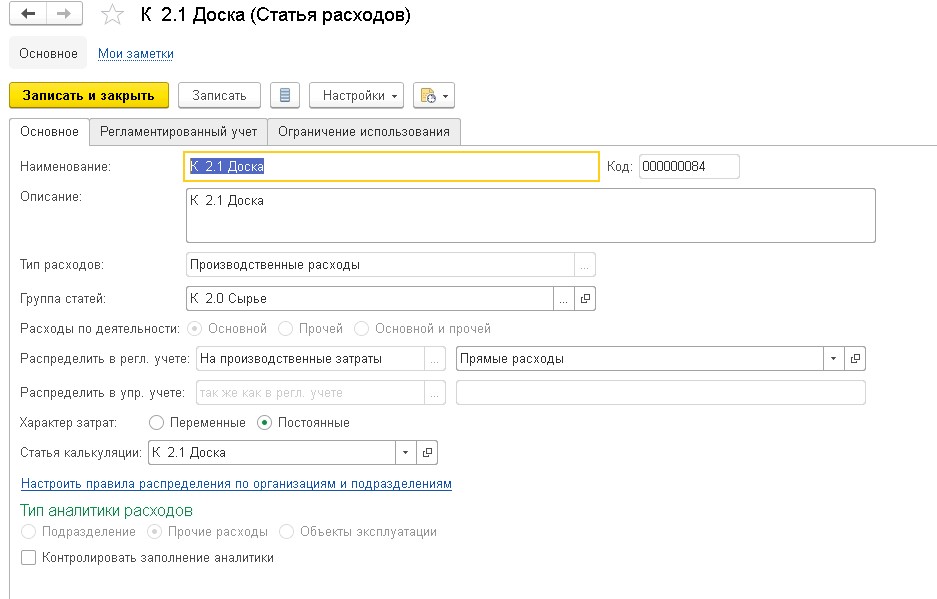Expand Прямые расходы dropdown arrow
The width and height of the screenshot is (937, 599).
(x=833, y=358)
